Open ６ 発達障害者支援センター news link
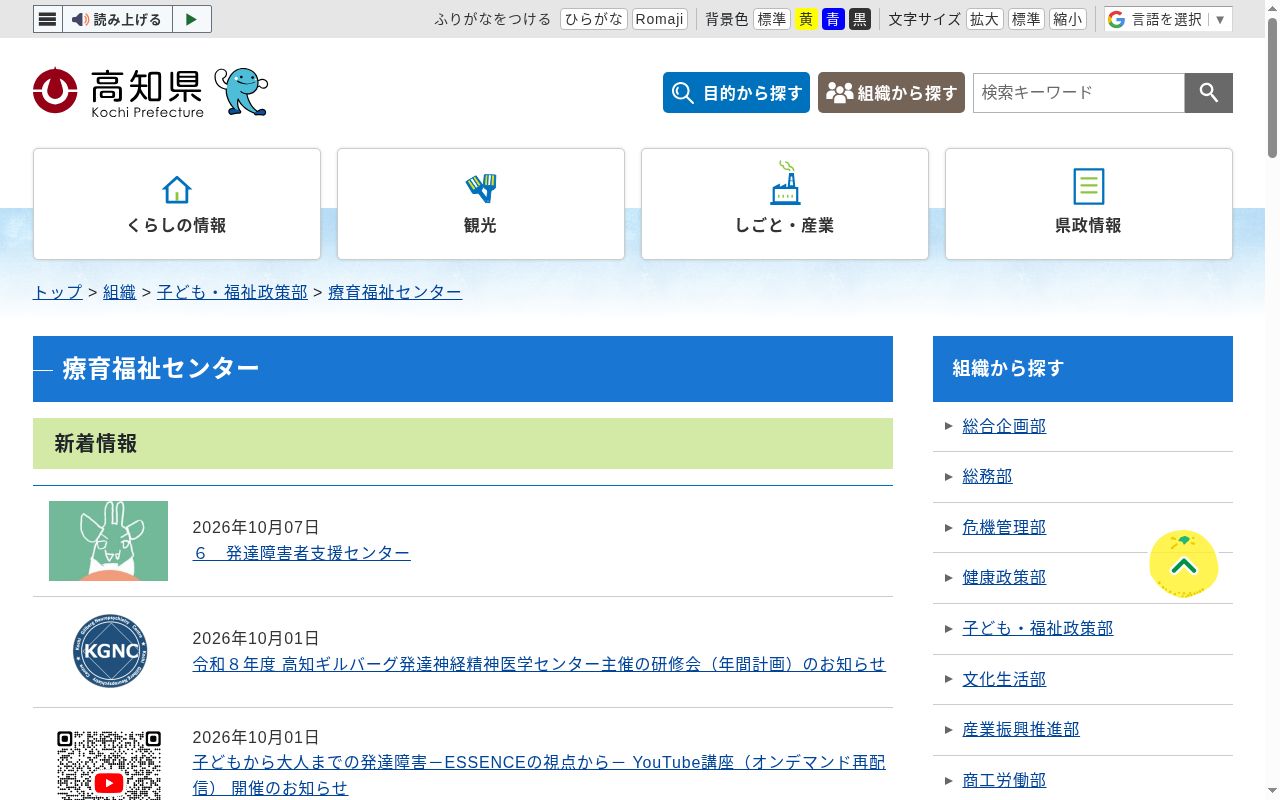Screen dimensions: 1280x800 click(x=301, y=553)
